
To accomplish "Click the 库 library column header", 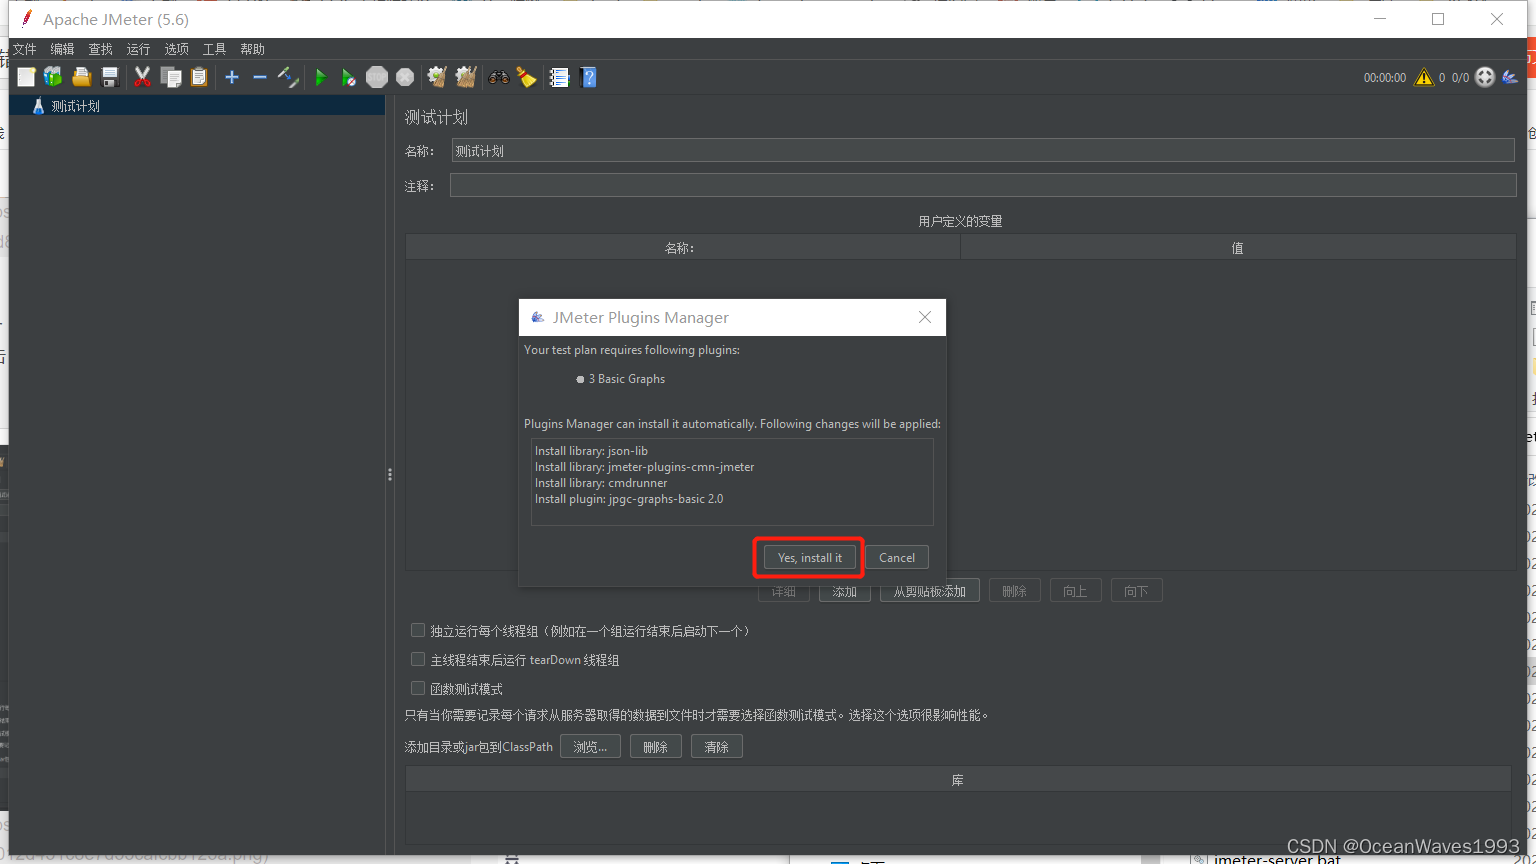I will (x=958, y=780).
